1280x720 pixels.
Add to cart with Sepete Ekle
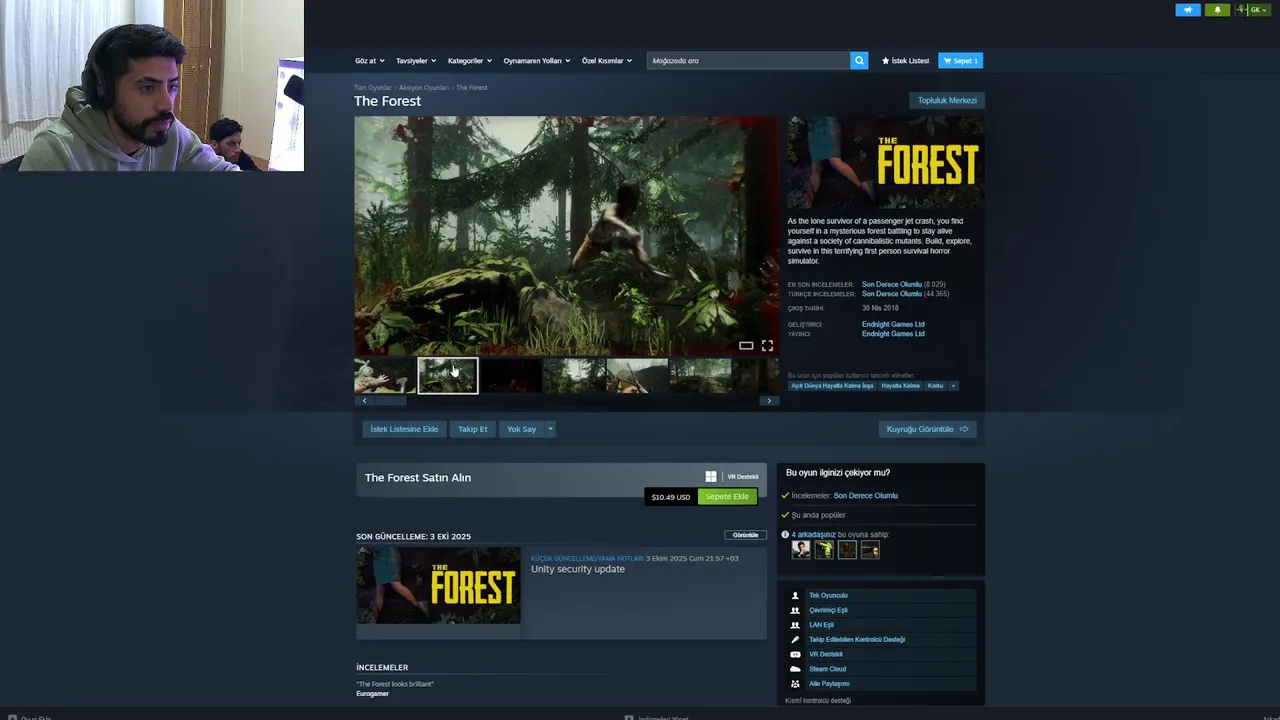coord(727,497)
